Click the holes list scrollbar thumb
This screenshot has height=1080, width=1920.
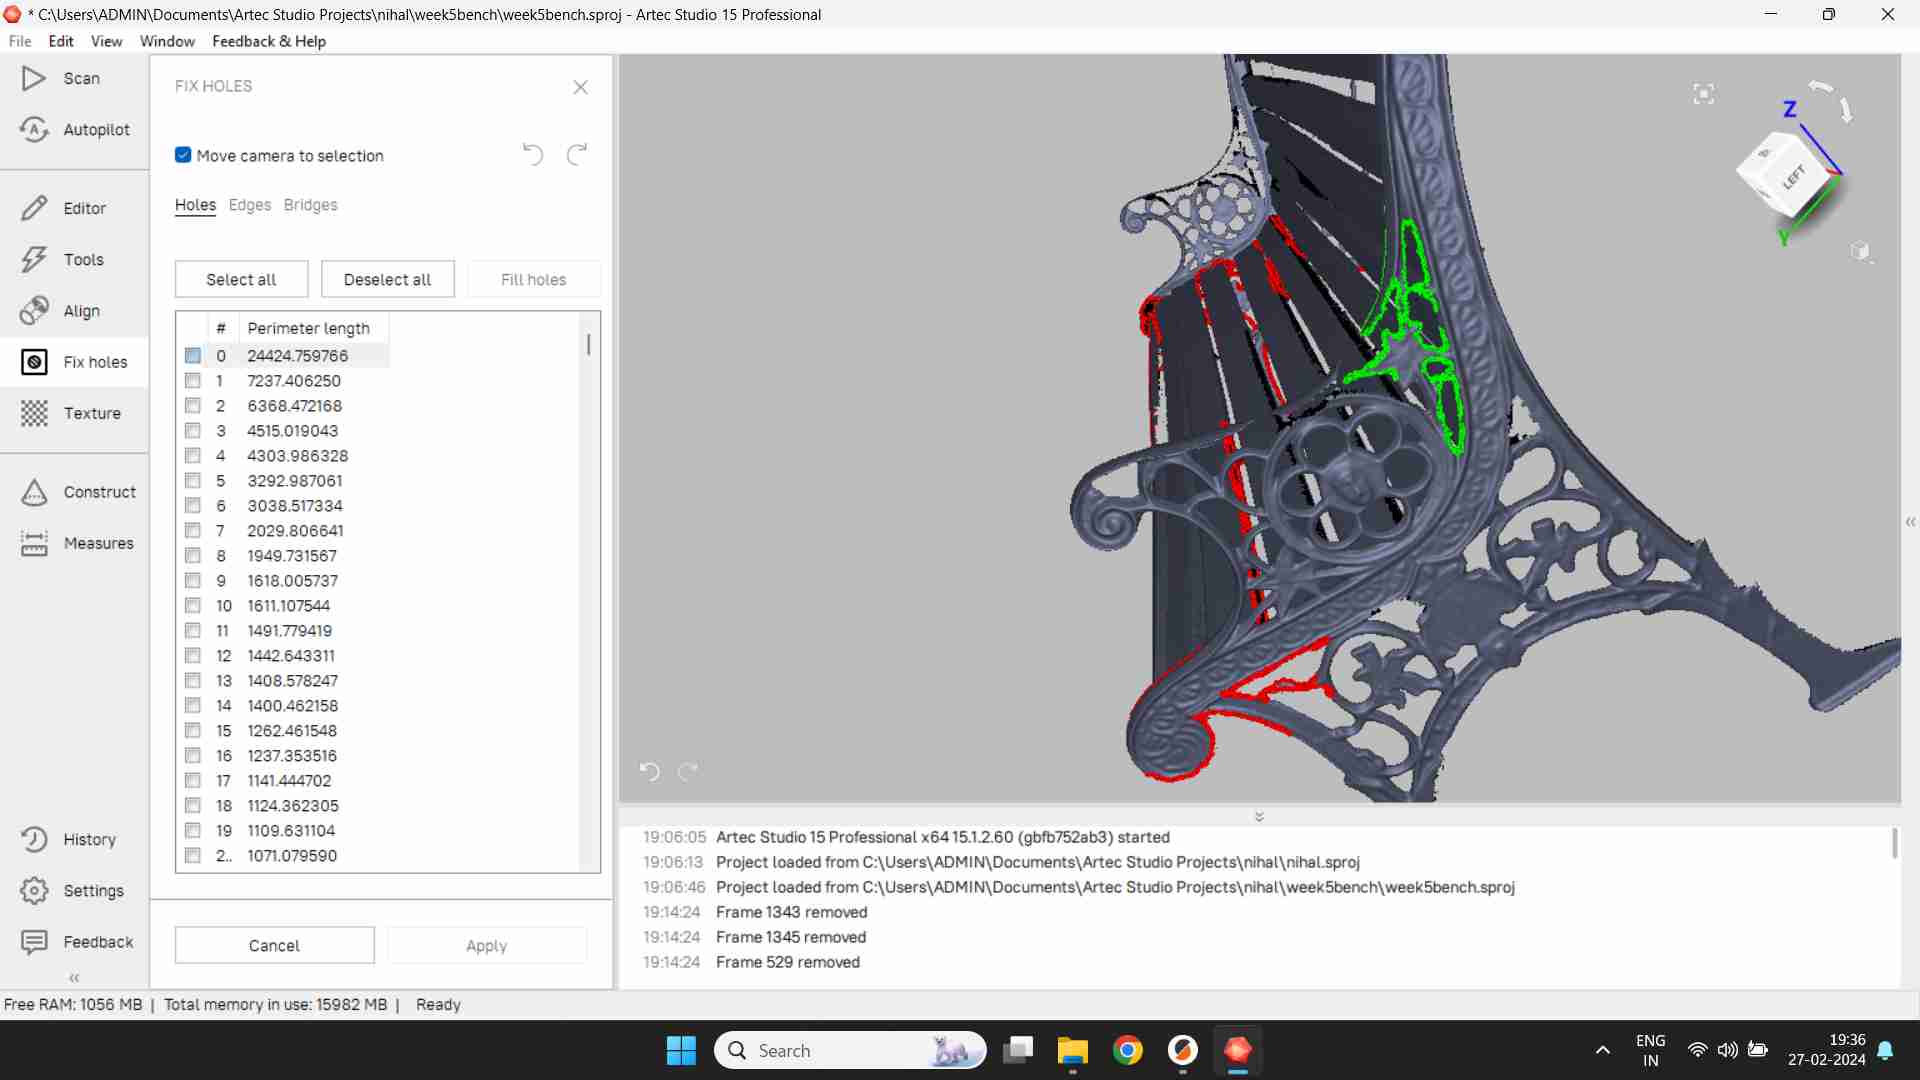click(x=589, y=344)
